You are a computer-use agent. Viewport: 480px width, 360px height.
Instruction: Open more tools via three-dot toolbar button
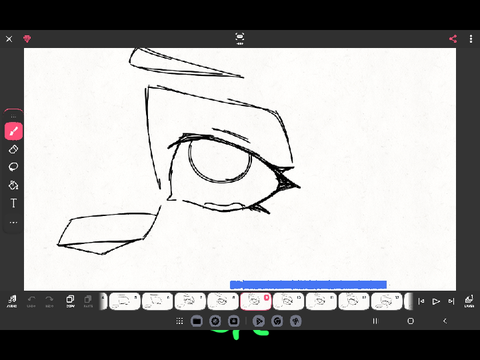(x=13, y=222)
